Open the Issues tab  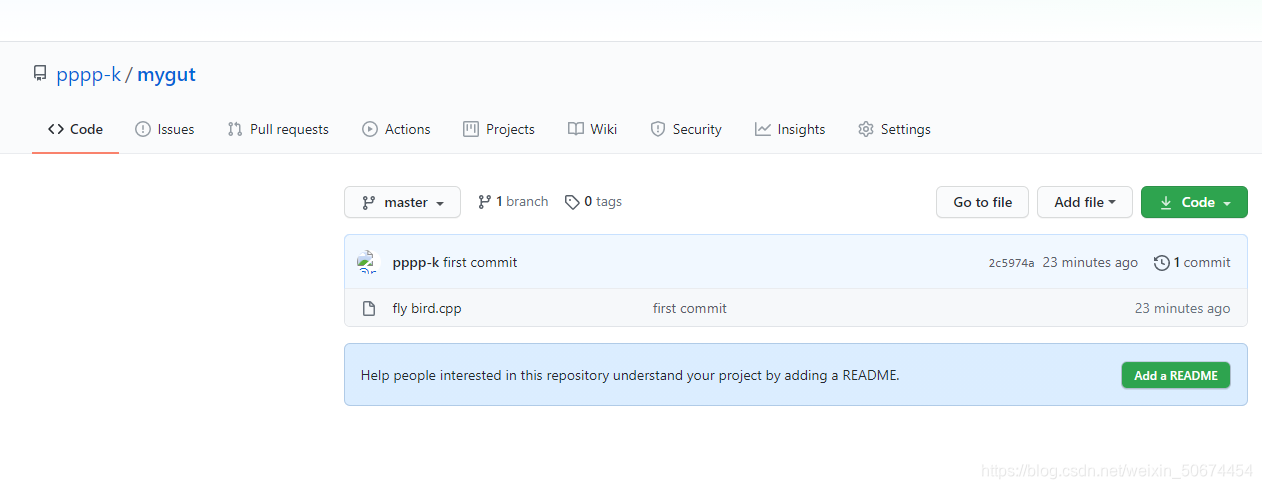coord(165,129)
